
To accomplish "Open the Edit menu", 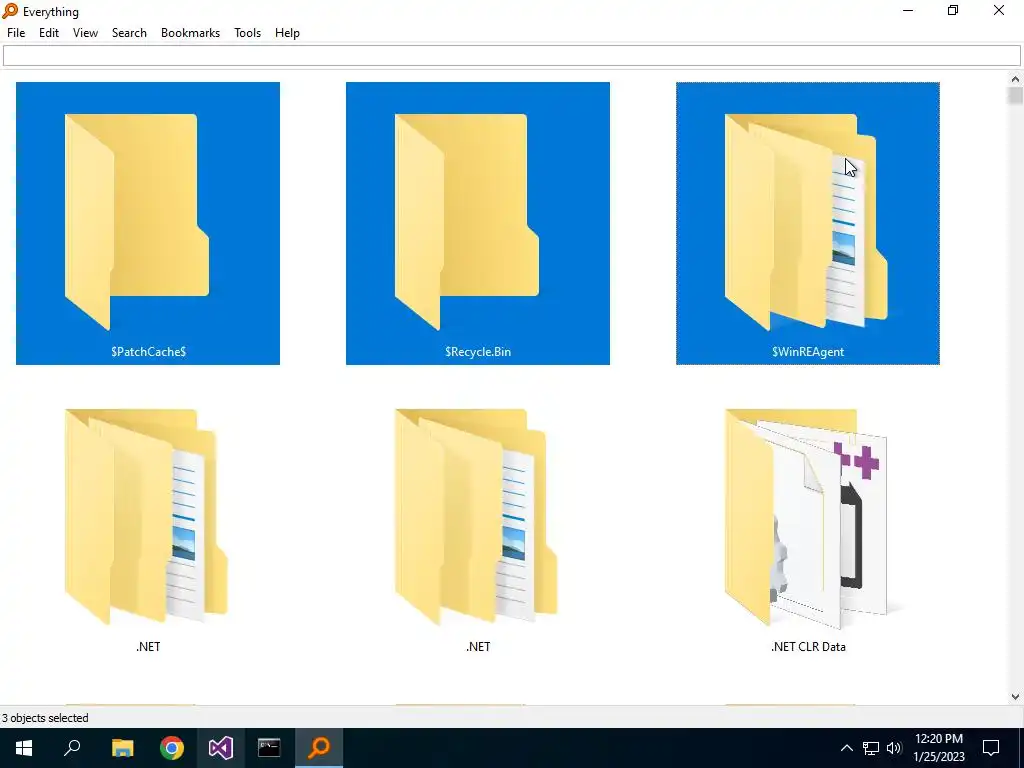I will 49,33.
